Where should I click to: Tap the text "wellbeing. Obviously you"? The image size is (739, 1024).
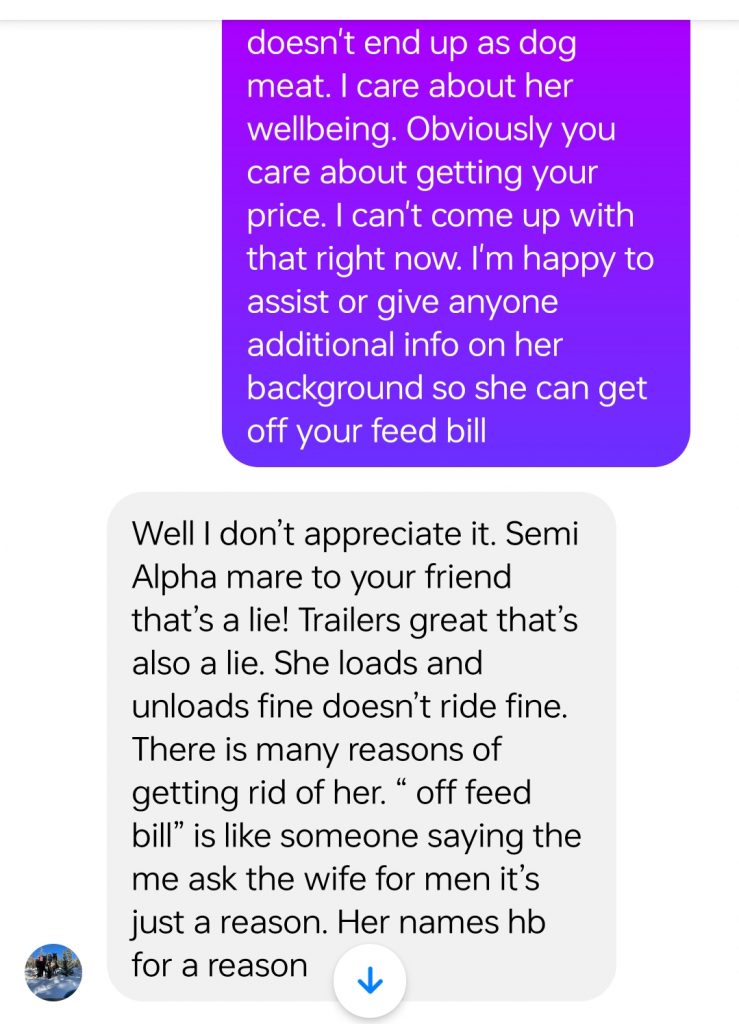pos(431,129)
